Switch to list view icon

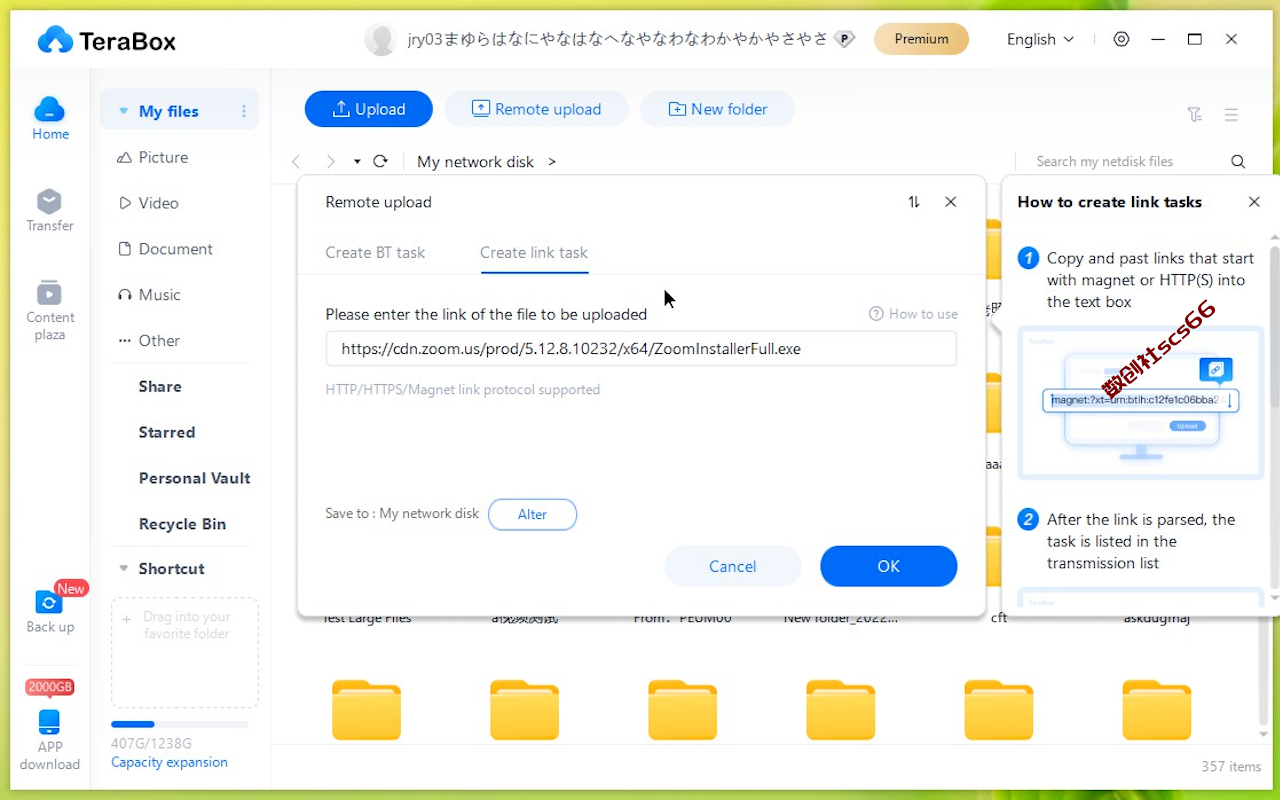tap(1231, 115)
